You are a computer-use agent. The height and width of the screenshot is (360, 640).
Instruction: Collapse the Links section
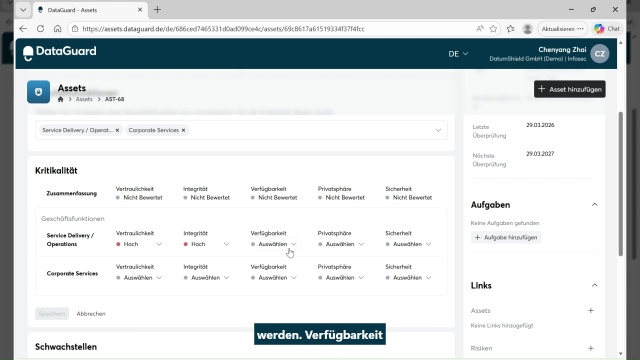pyautogui.click(x=594, y=285)
